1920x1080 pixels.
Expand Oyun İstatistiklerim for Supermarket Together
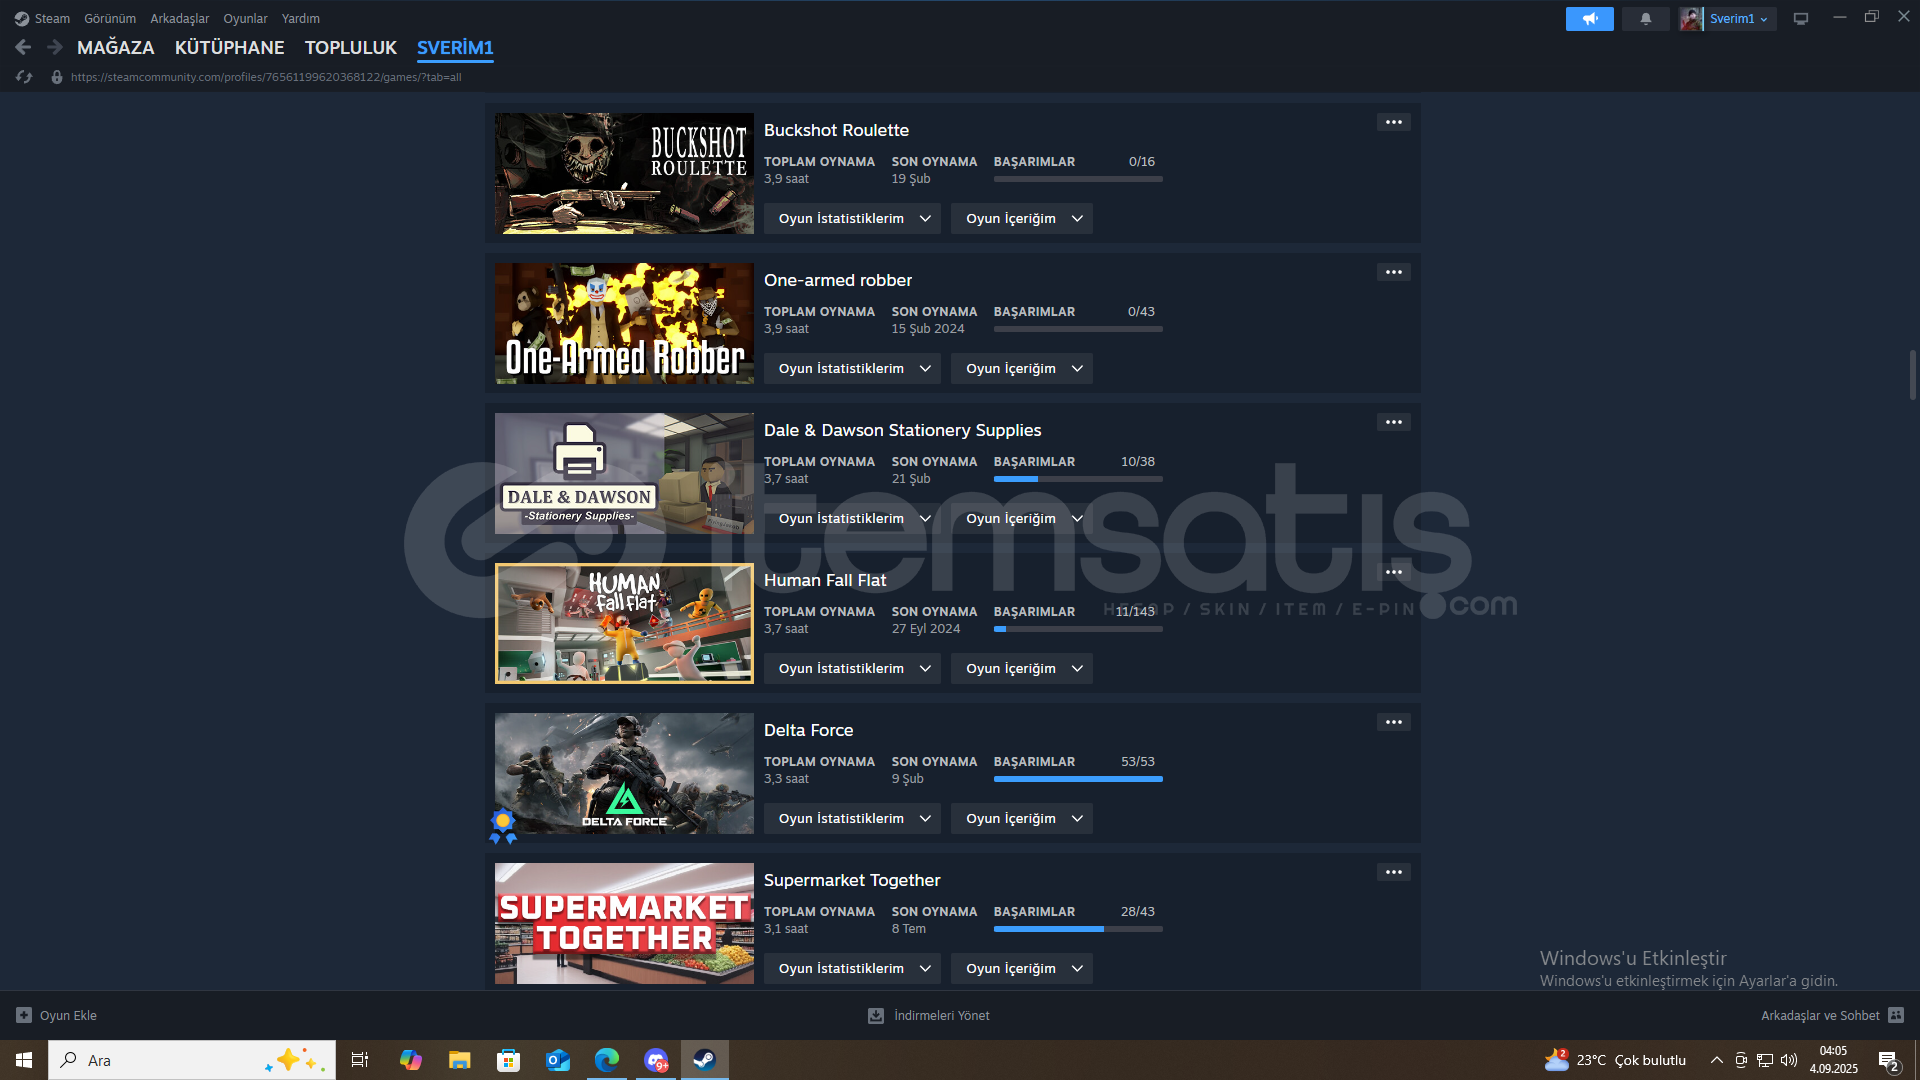(852, 968)
